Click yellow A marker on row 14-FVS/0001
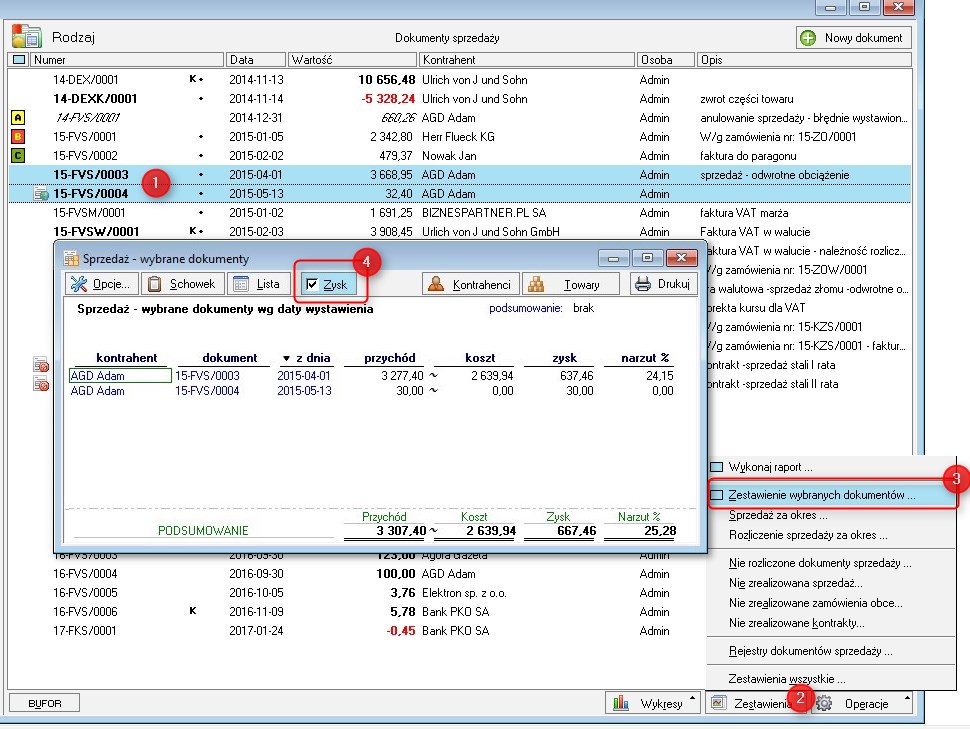Screen dimensions: 970x729 [17, 118]
